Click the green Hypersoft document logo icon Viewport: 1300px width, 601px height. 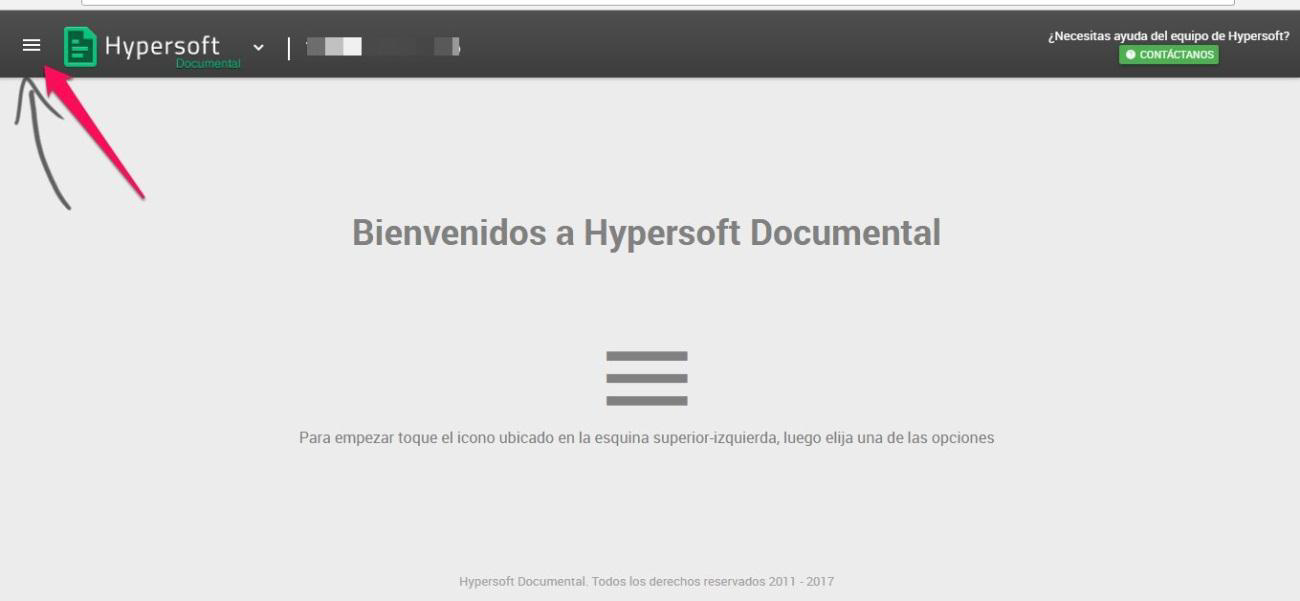click(x=80, y=47)
